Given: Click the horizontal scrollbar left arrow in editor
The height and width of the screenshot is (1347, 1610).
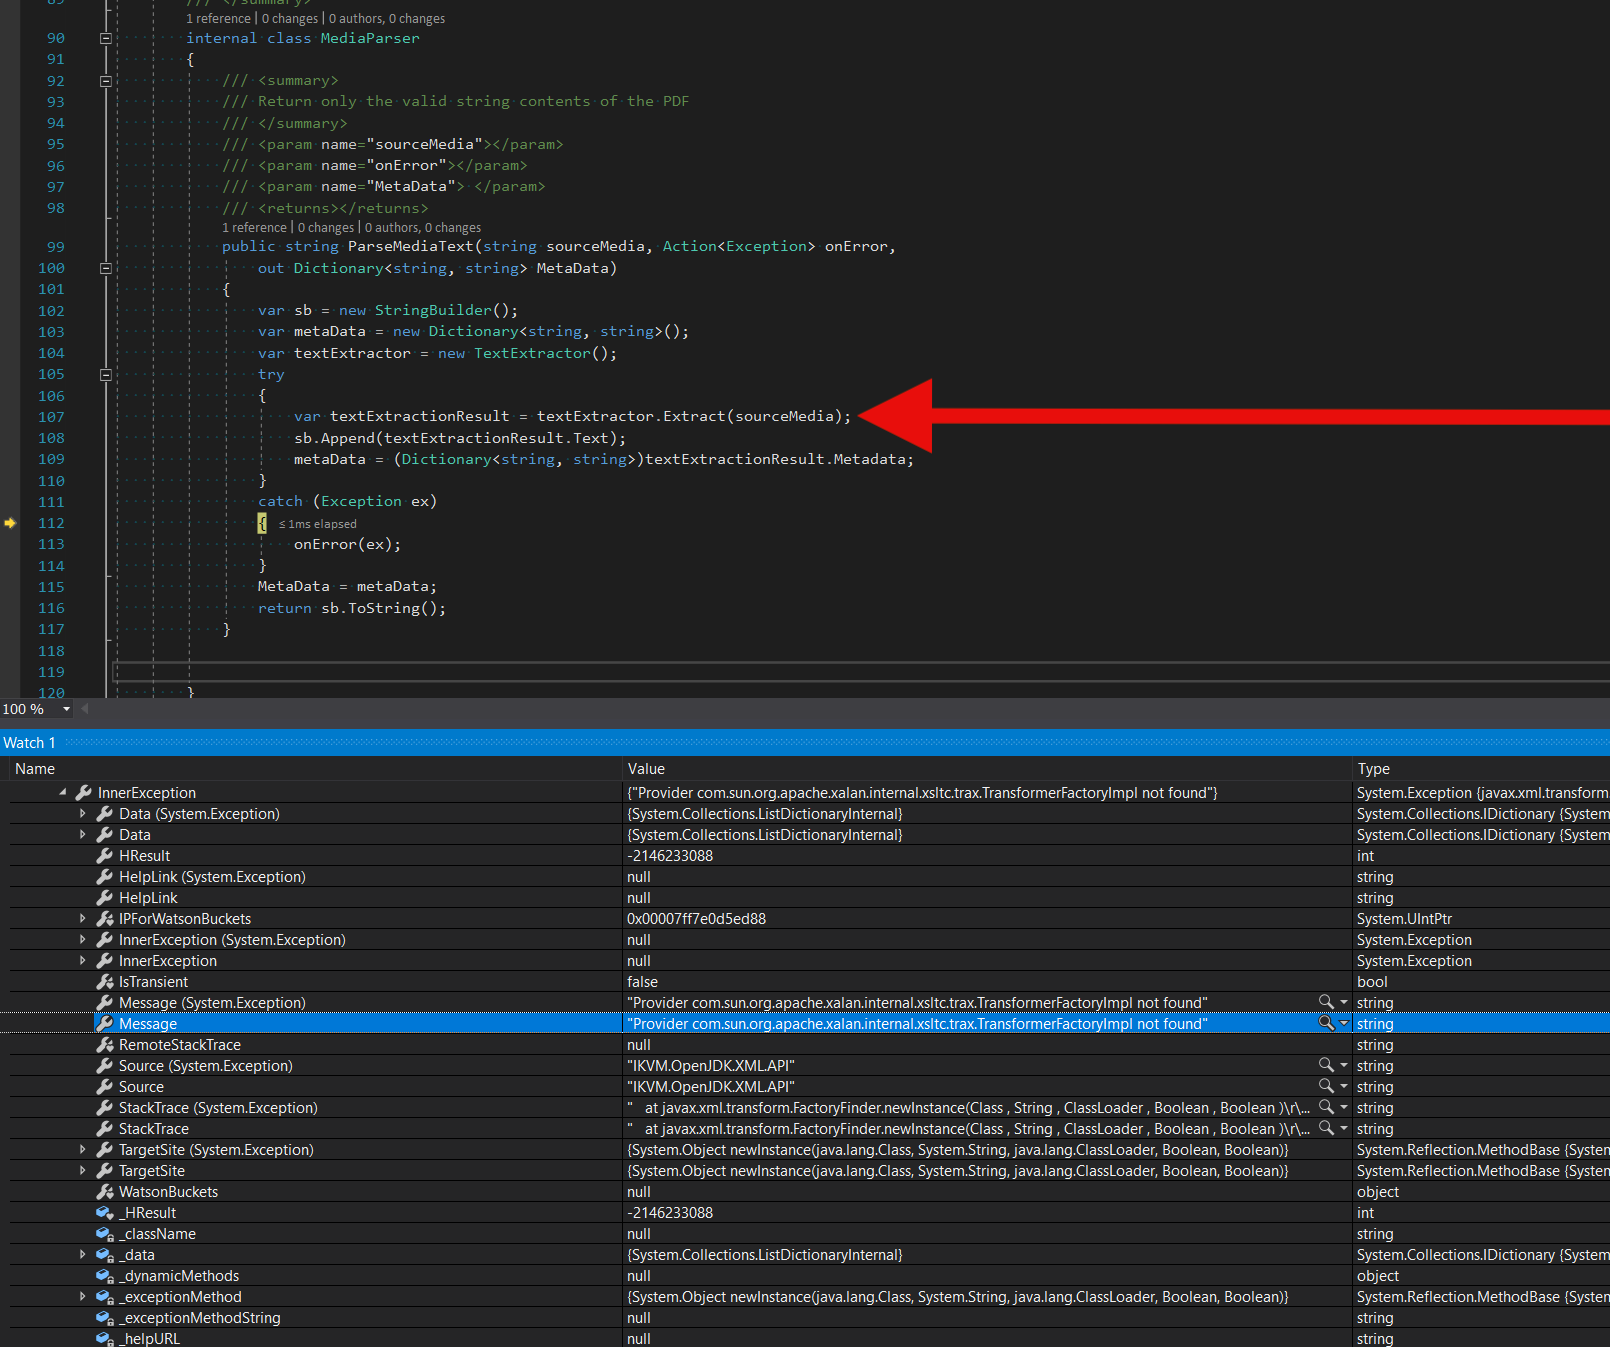Looking at the screenshot, I should click(85, 709).
